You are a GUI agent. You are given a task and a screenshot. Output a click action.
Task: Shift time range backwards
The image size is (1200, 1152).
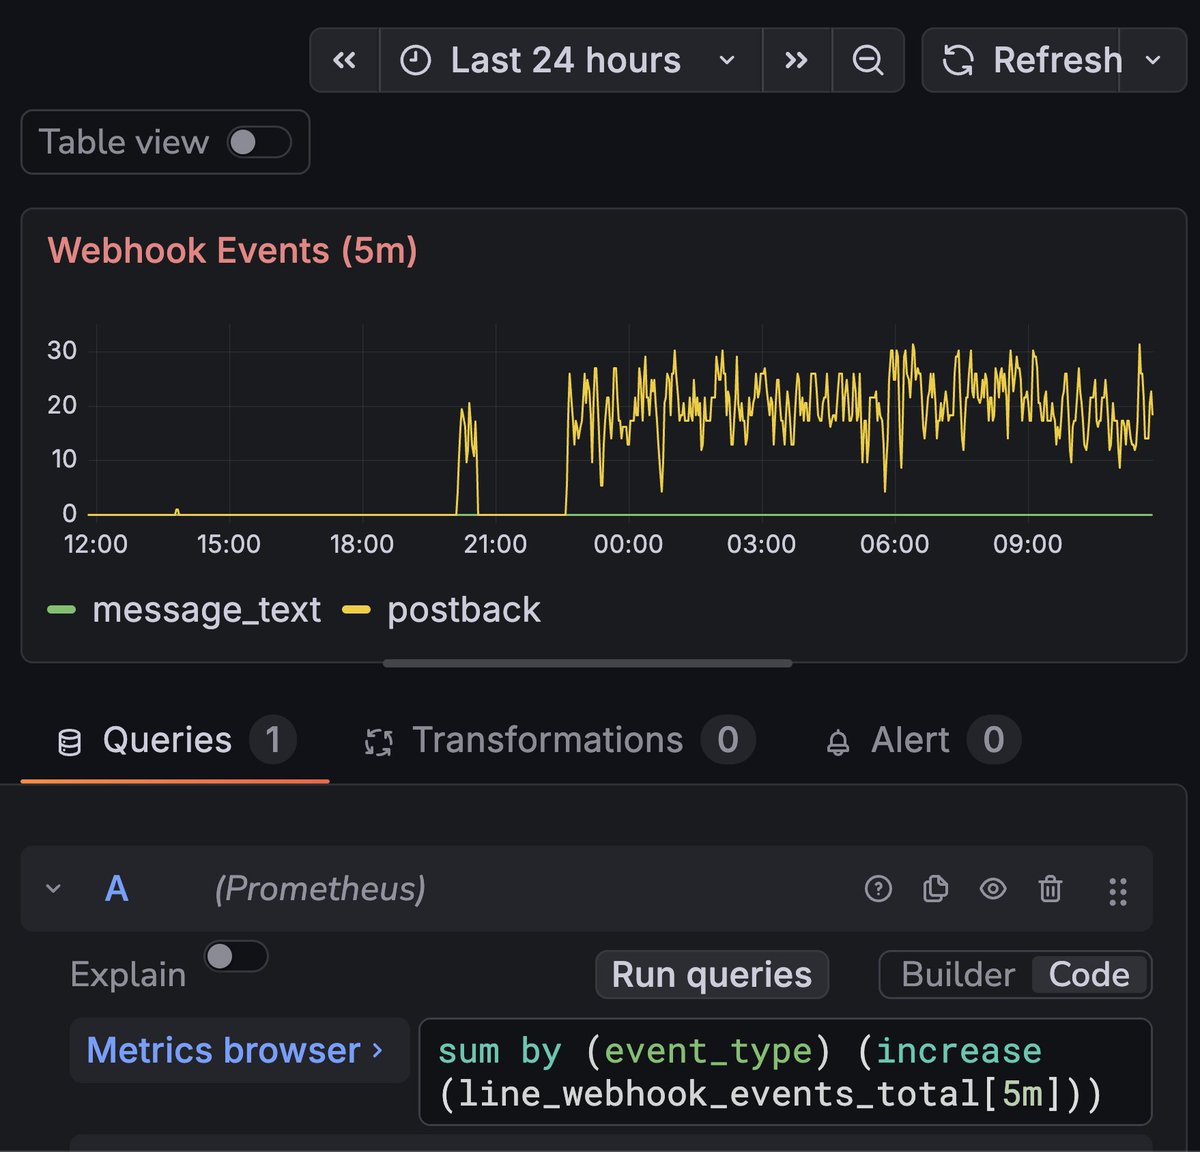click(344, 60)
